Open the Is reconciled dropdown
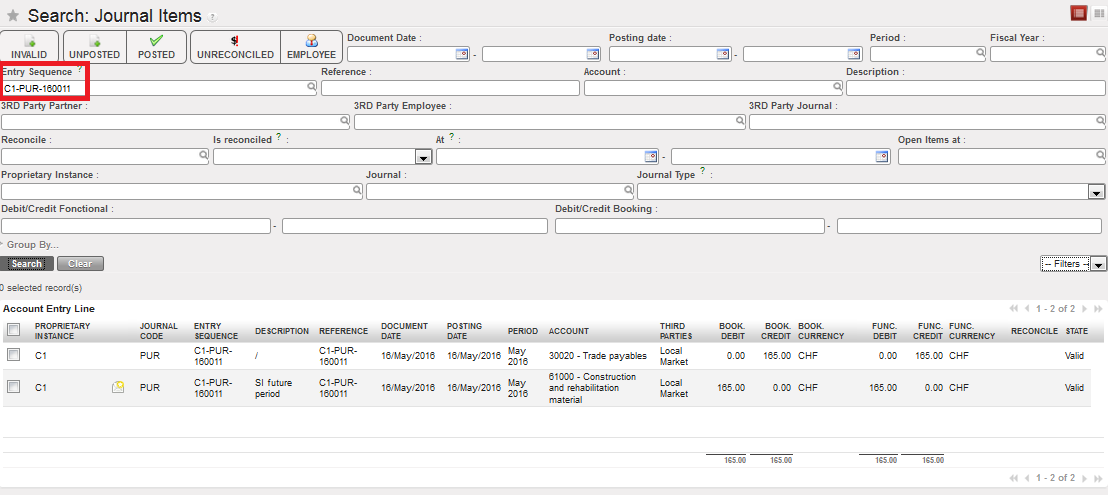1108x495 pixels. click(422, 157)
